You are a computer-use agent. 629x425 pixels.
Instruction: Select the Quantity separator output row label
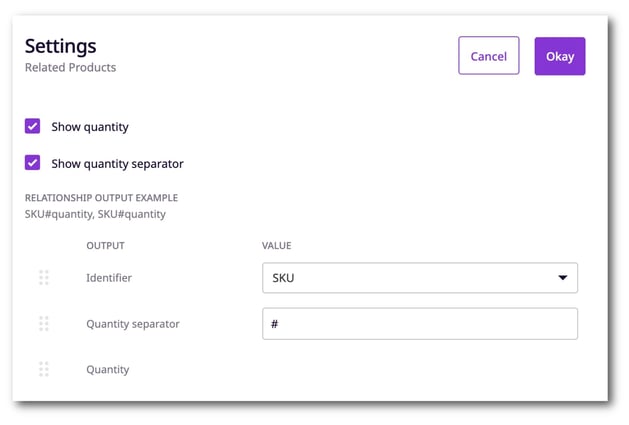pyautogui.click(x=133, y=324)
